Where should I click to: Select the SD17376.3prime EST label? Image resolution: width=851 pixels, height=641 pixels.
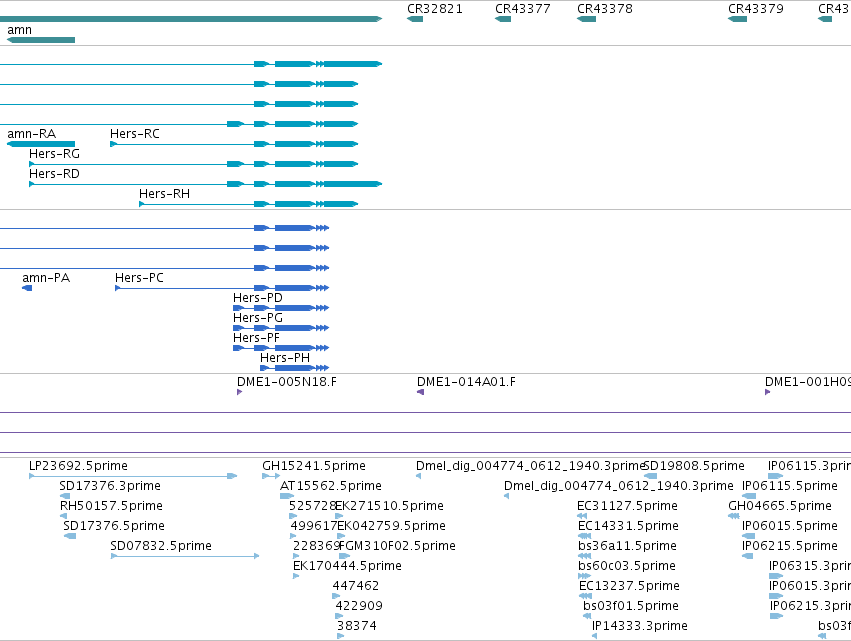110,486
